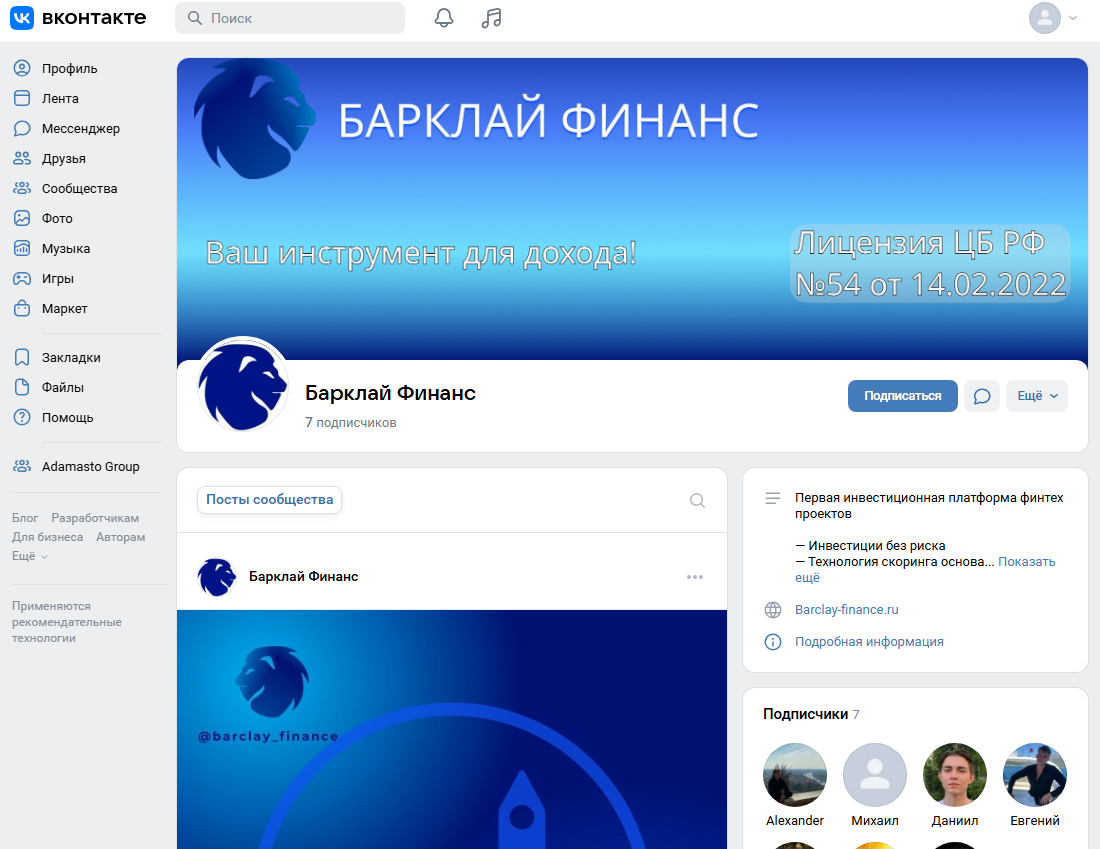Open the post options via the ellipsis
The width and height of the screenshot is (1100, 849).
tap(695, 576)
